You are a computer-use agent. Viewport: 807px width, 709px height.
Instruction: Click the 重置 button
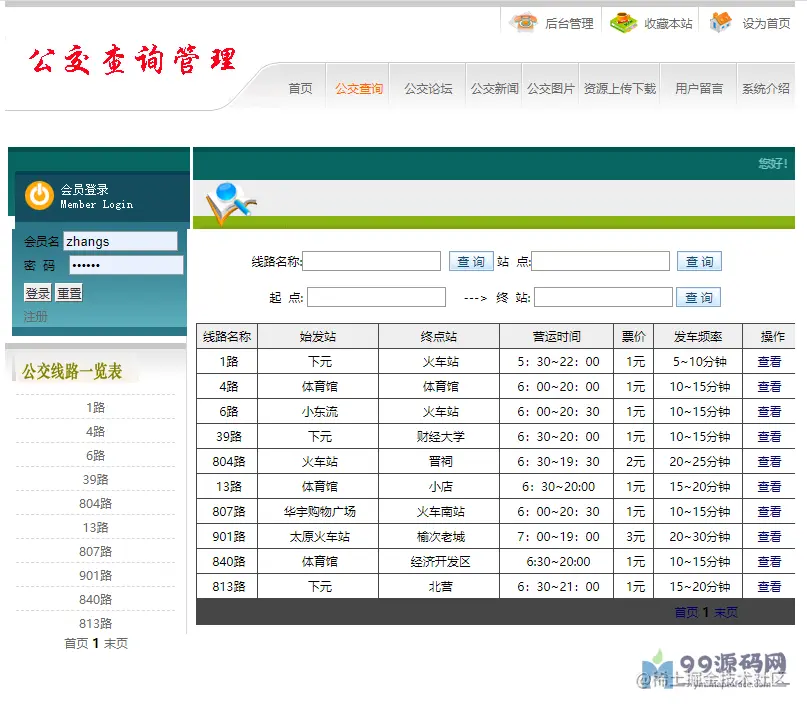coord(69,293)
